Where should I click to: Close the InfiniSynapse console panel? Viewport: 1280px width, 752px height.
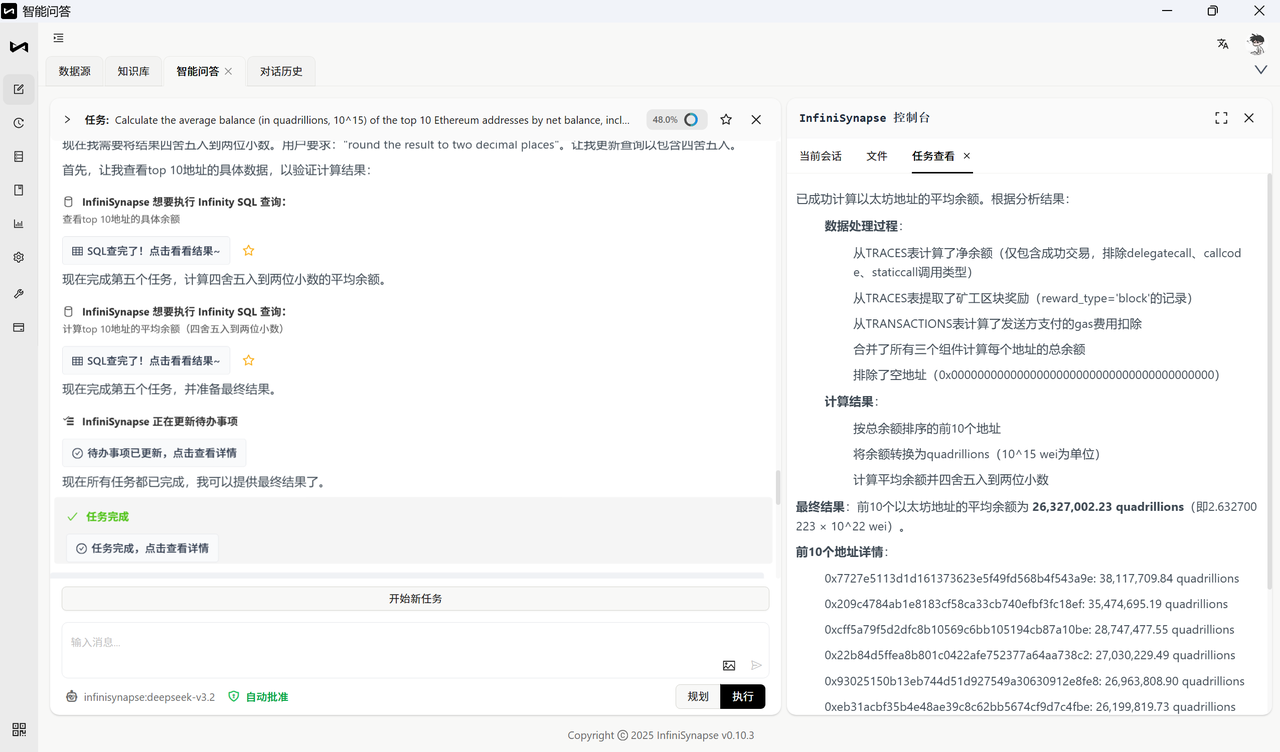(x=1249, y=118)
